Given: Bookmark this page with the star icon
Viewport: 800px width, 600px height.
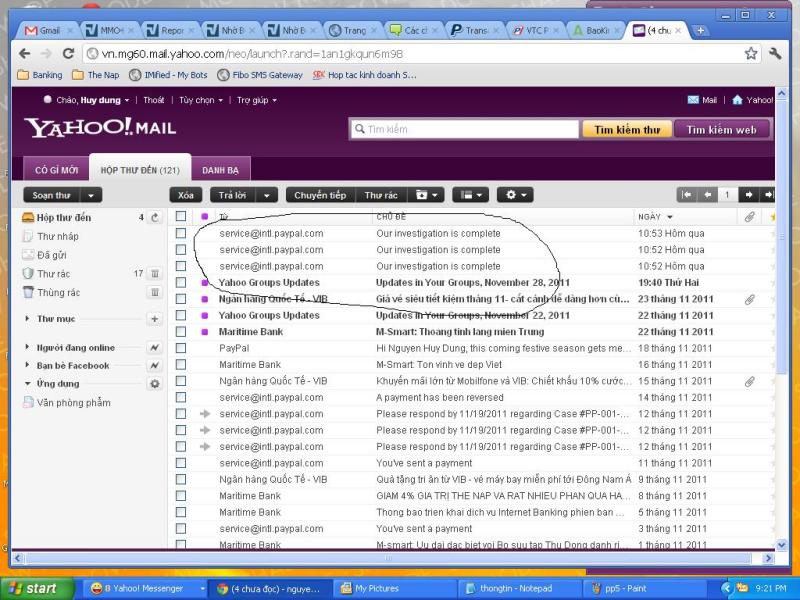Looking at the screenshot, I should pos(751,53).
